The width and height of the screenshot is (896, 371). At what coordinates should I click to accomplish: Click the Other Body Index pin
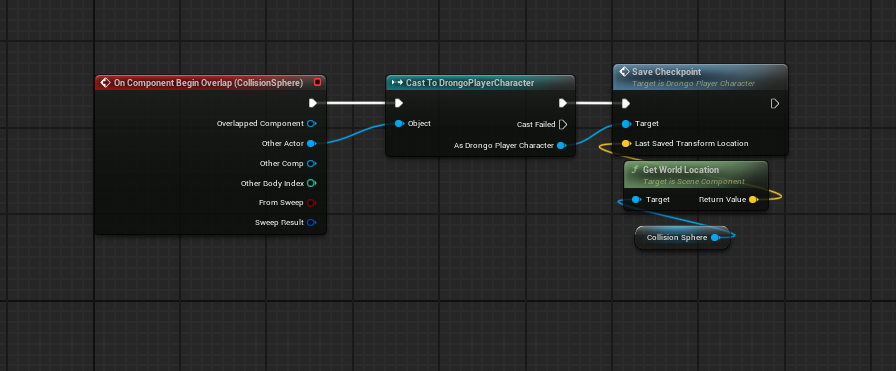click(x=311, y=183)
